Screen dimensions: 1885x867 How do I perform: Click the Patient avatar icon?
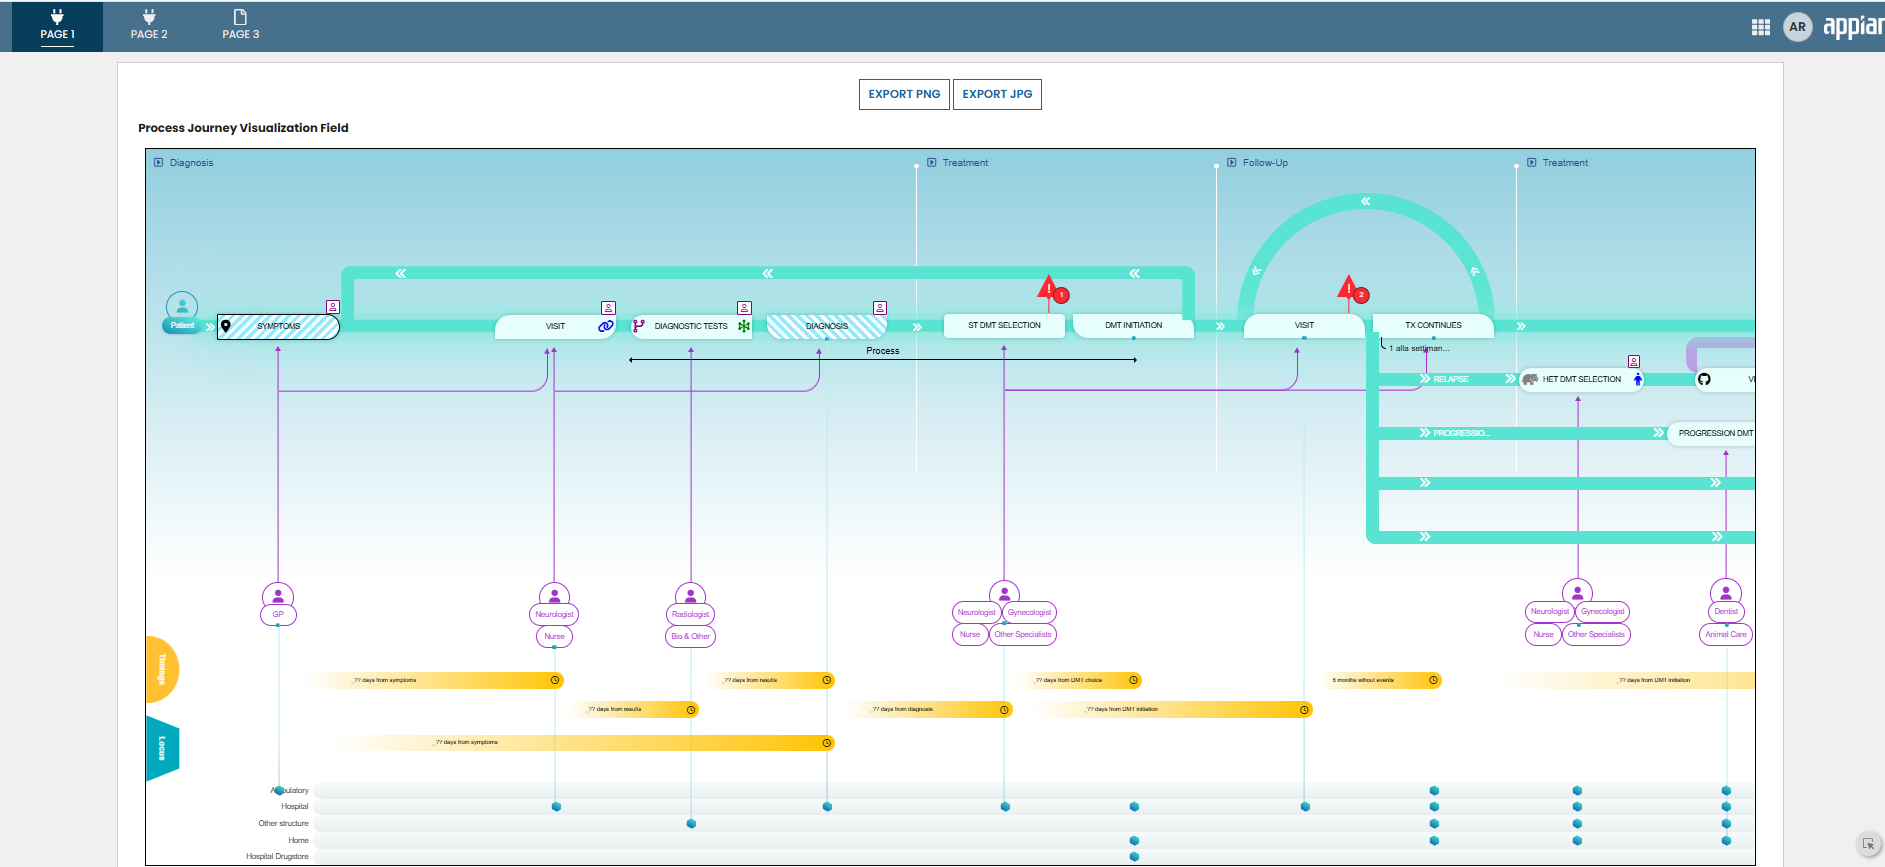(182, 306)
